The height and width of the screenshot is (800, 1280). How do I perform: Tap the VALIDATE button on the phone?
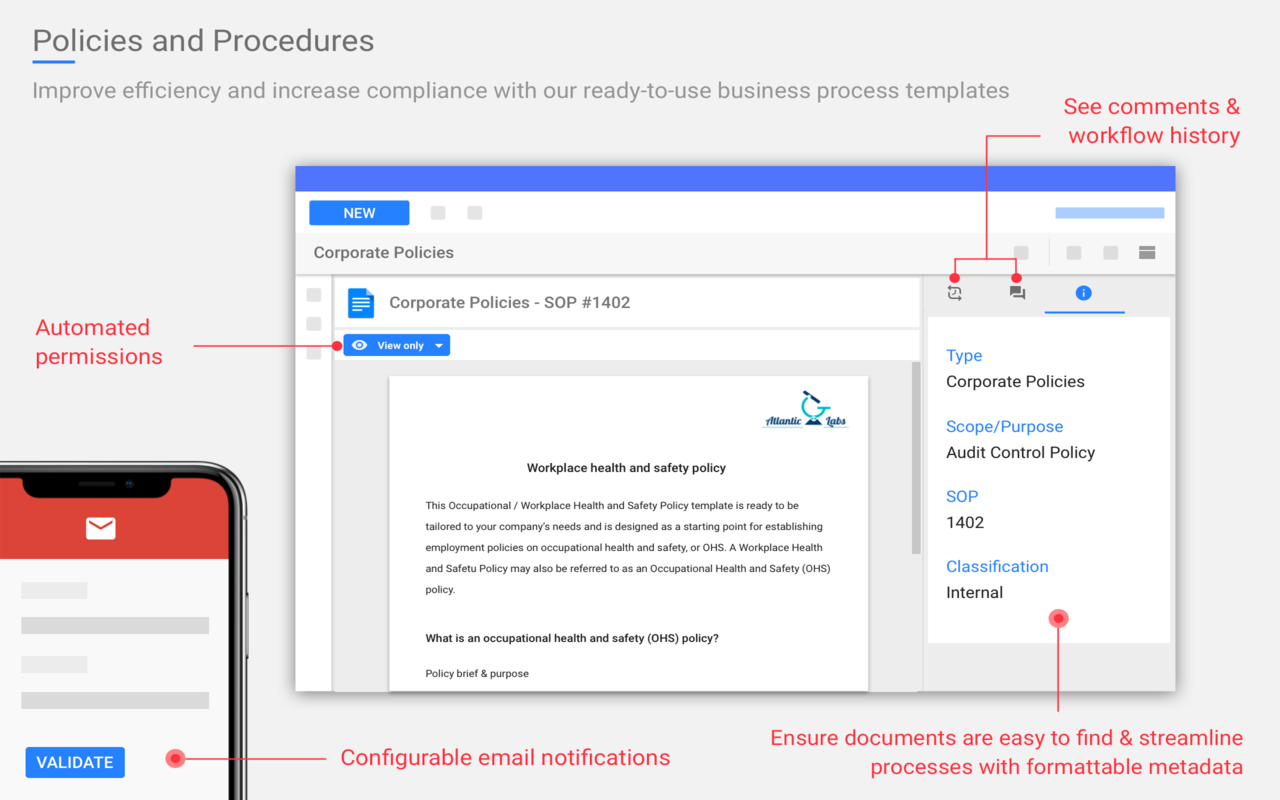point(75,762)
